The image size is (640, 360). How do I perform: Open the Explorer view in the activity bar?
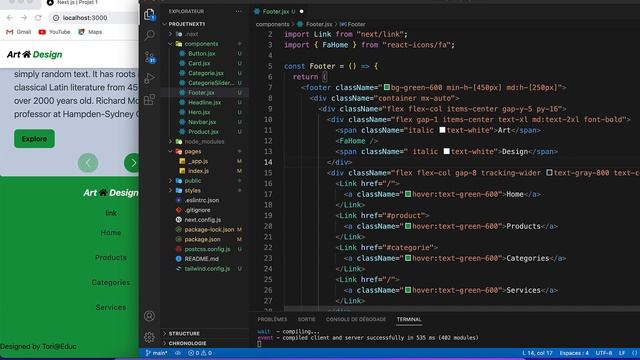click(149, 15)
